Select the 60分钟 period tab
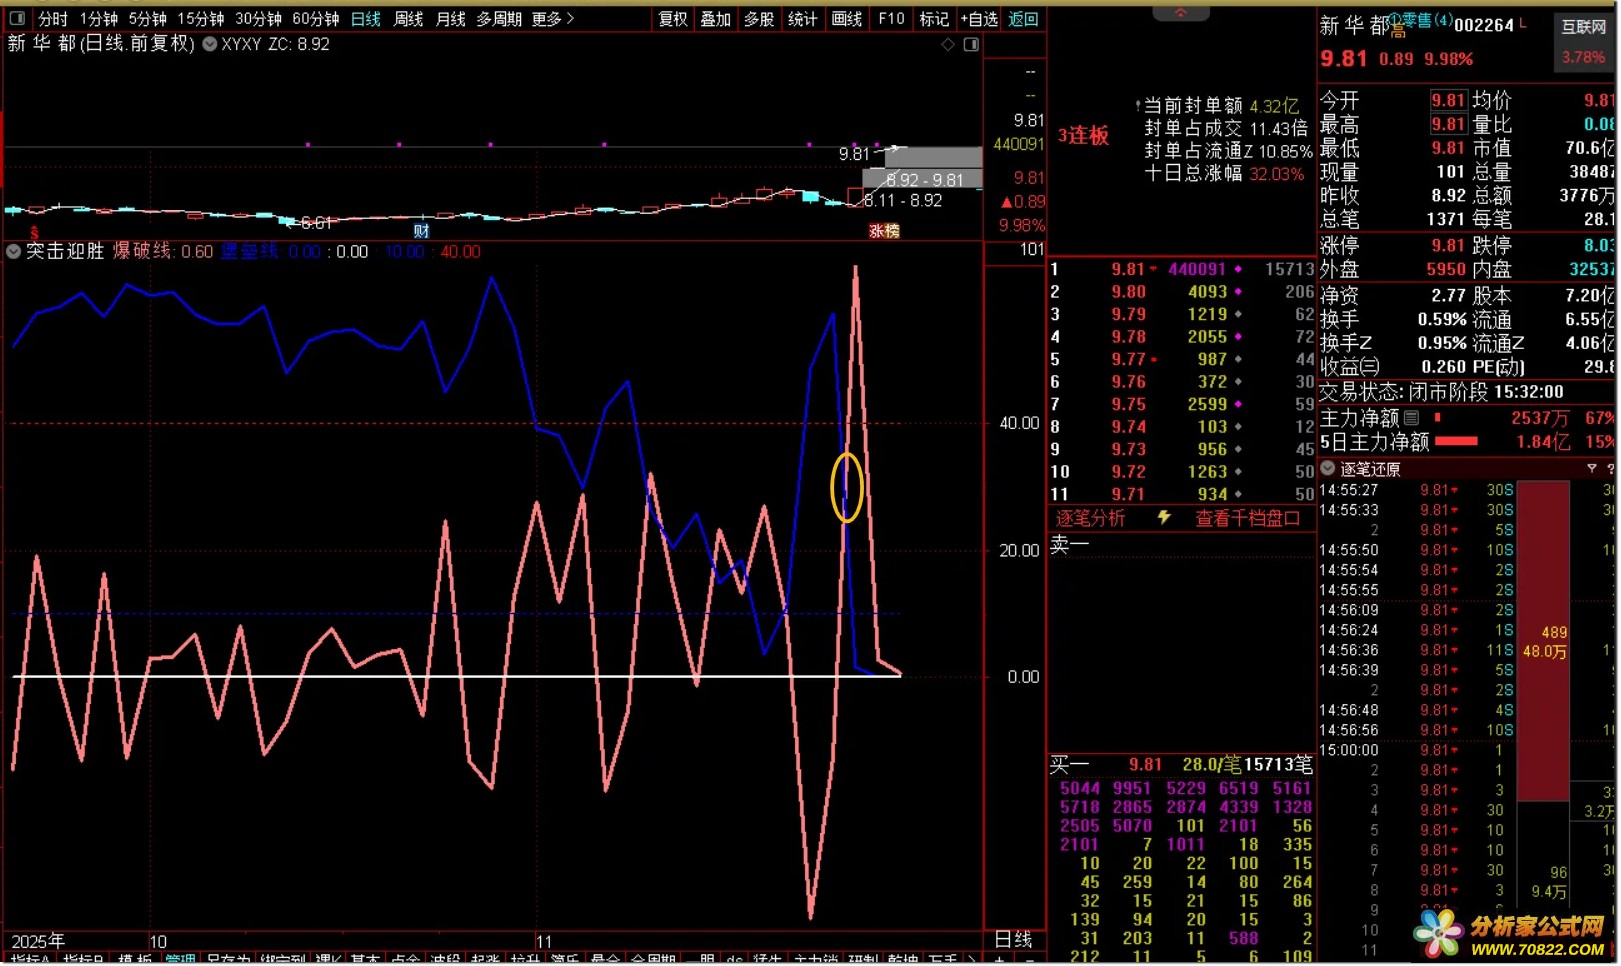Image resolution: width=1621 pixels, height=966 pixels. (316, 19)
